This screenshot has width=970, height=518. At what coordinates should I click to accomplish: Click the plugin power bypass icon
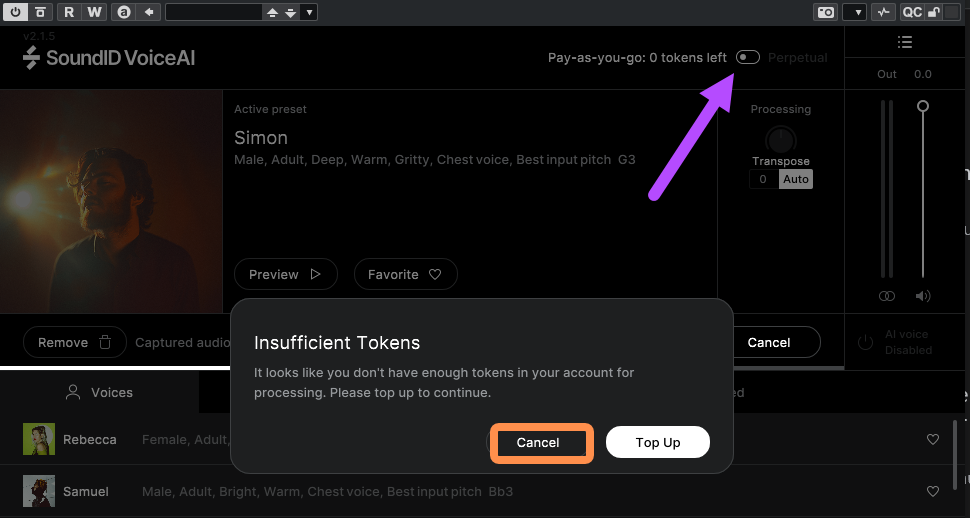(15, 12)
